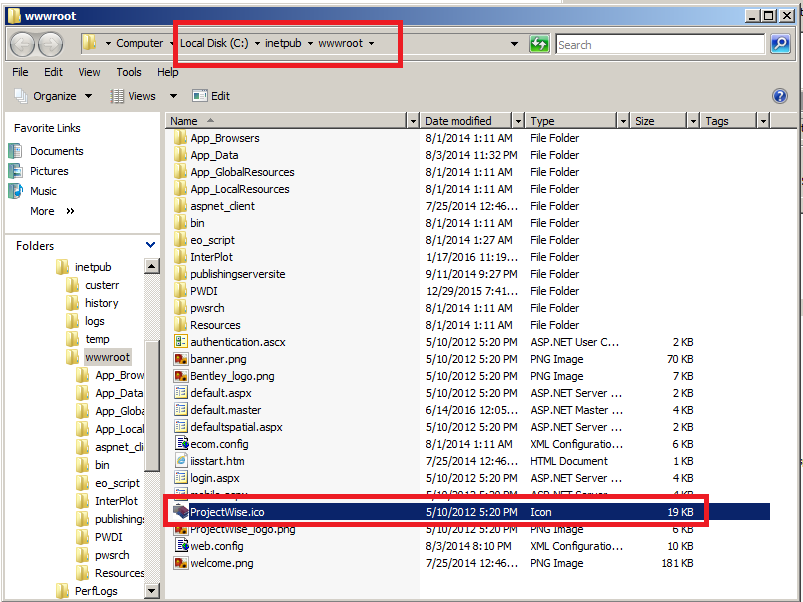The width and height of the screenshot is (803, 602).
Task: Click the green Refresh button
Action: pos(539,44)
